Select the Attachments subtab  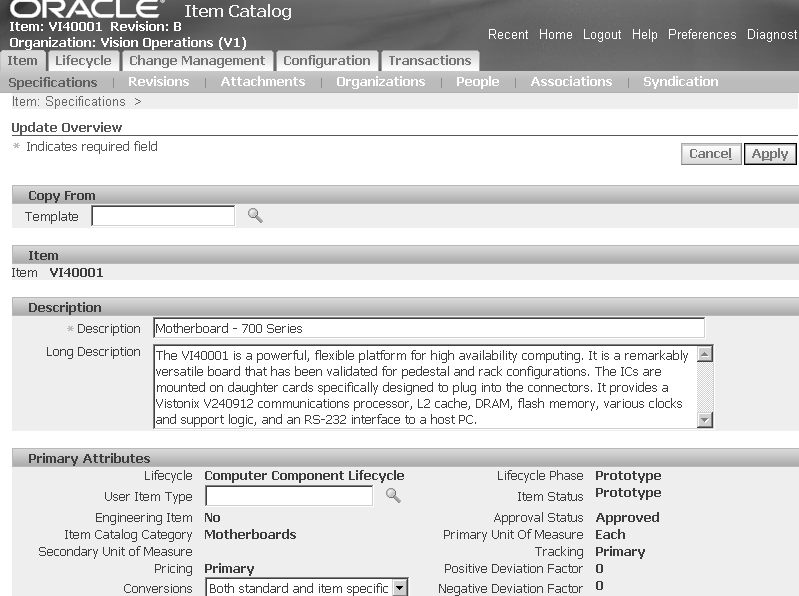point(263,82)
